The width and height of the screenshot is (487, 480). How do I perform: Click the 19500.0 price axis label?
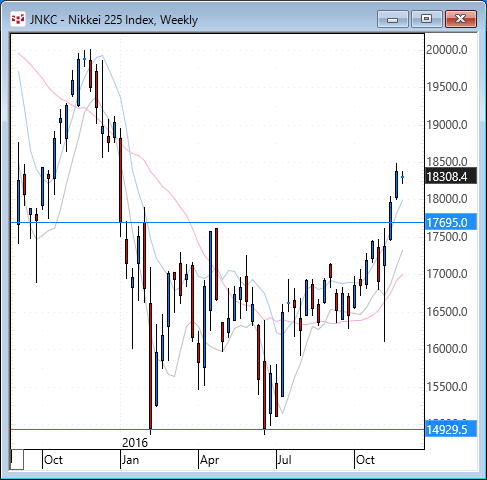(x=447, y=87)
